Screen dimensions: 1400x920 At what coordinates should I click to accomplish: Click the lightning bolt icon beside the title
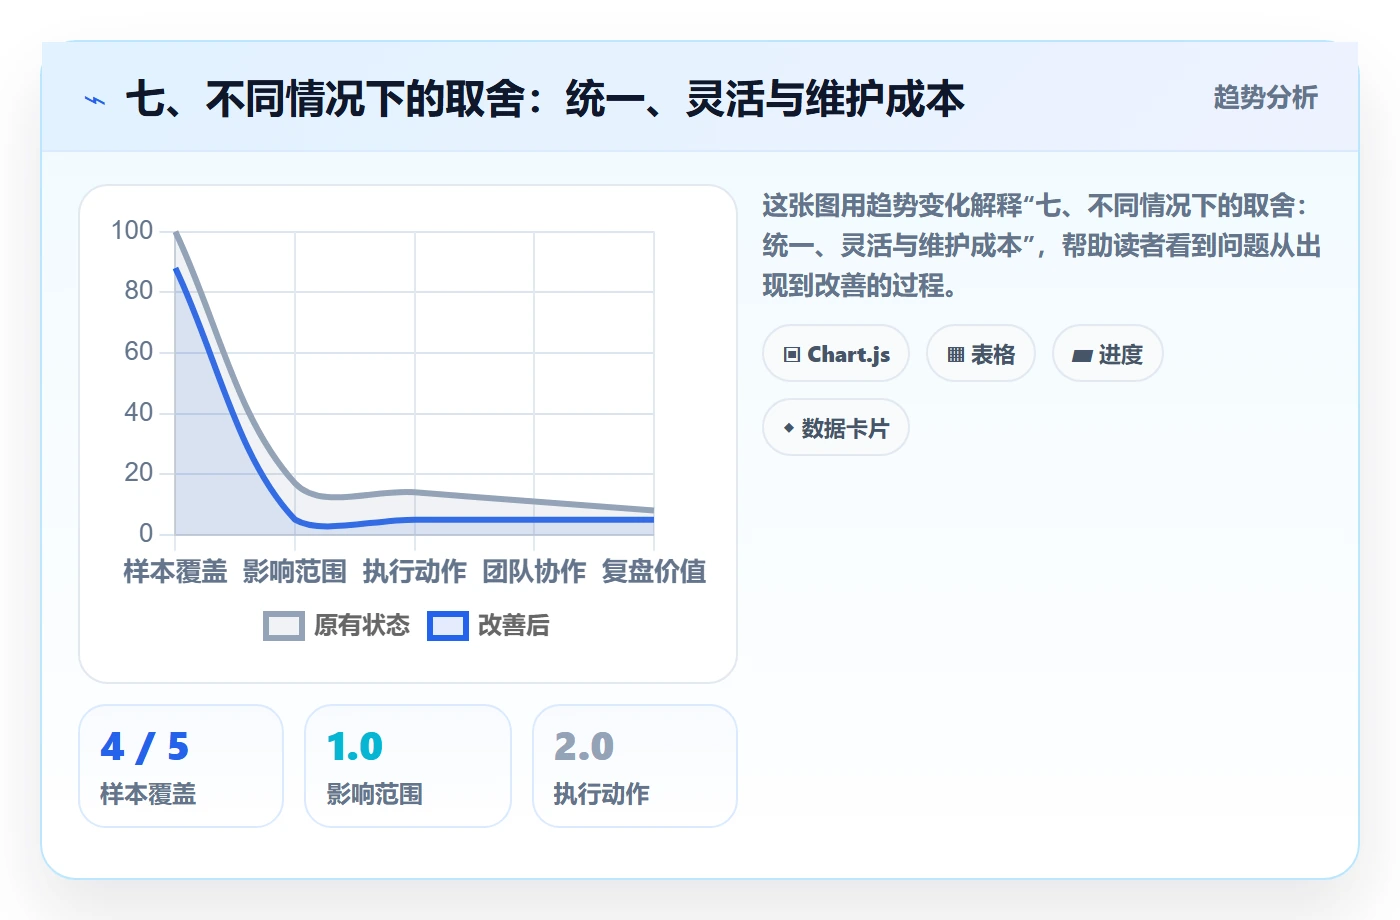[x=95, y=100]
